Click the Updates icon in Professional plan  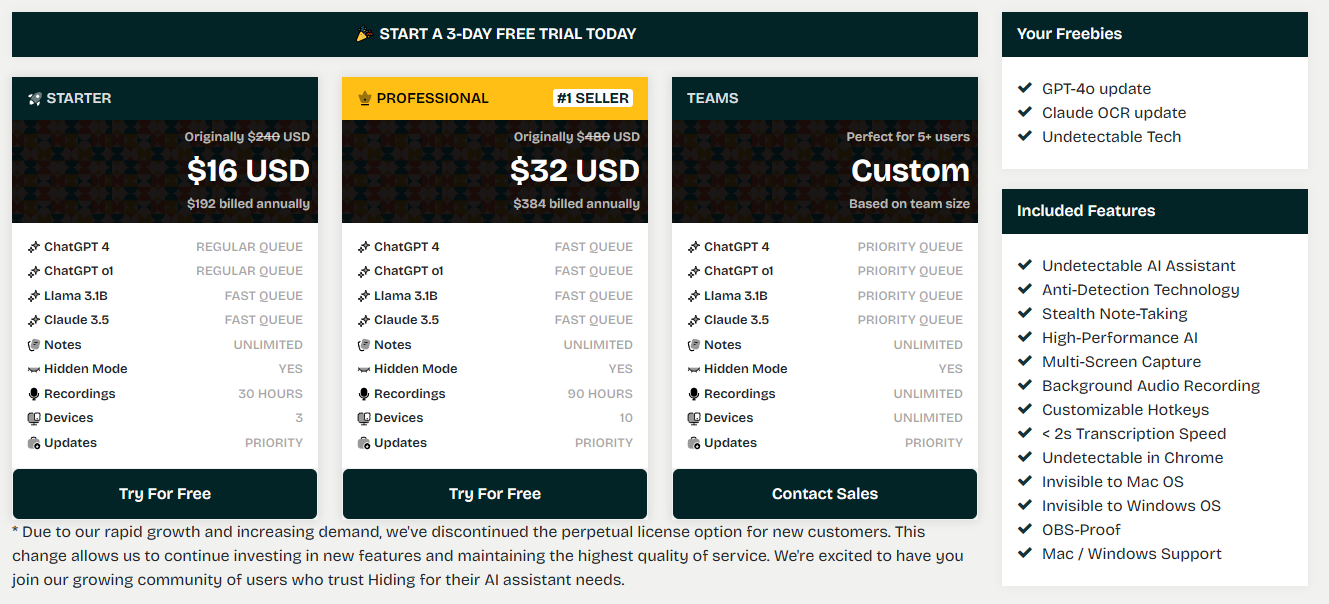[364, 443]
